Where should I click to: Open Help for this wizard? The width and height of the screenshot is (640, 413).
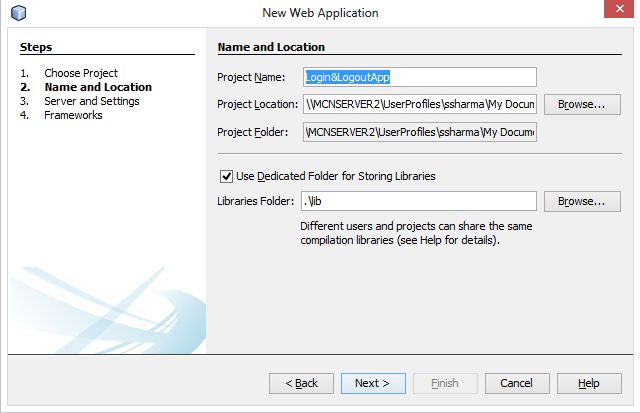(589, 383)
